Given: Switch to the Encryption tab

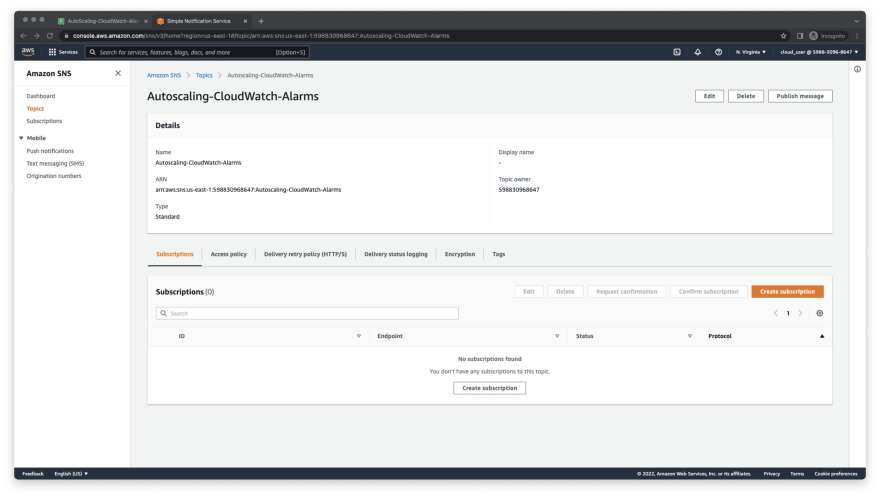Looking at the screenshot, I should [460, 254].
